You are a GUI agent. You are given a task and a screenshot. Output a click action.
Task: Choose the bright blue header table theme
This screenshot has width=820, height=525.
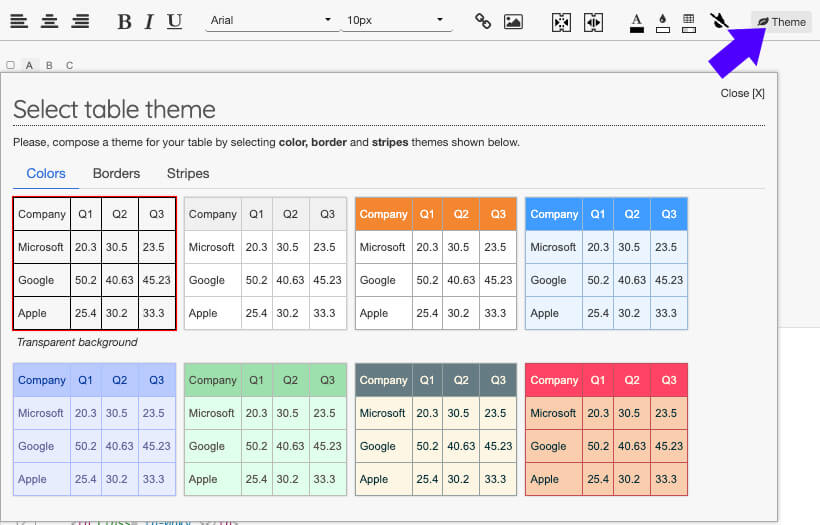pyautogui.click(x=606, y=264)
